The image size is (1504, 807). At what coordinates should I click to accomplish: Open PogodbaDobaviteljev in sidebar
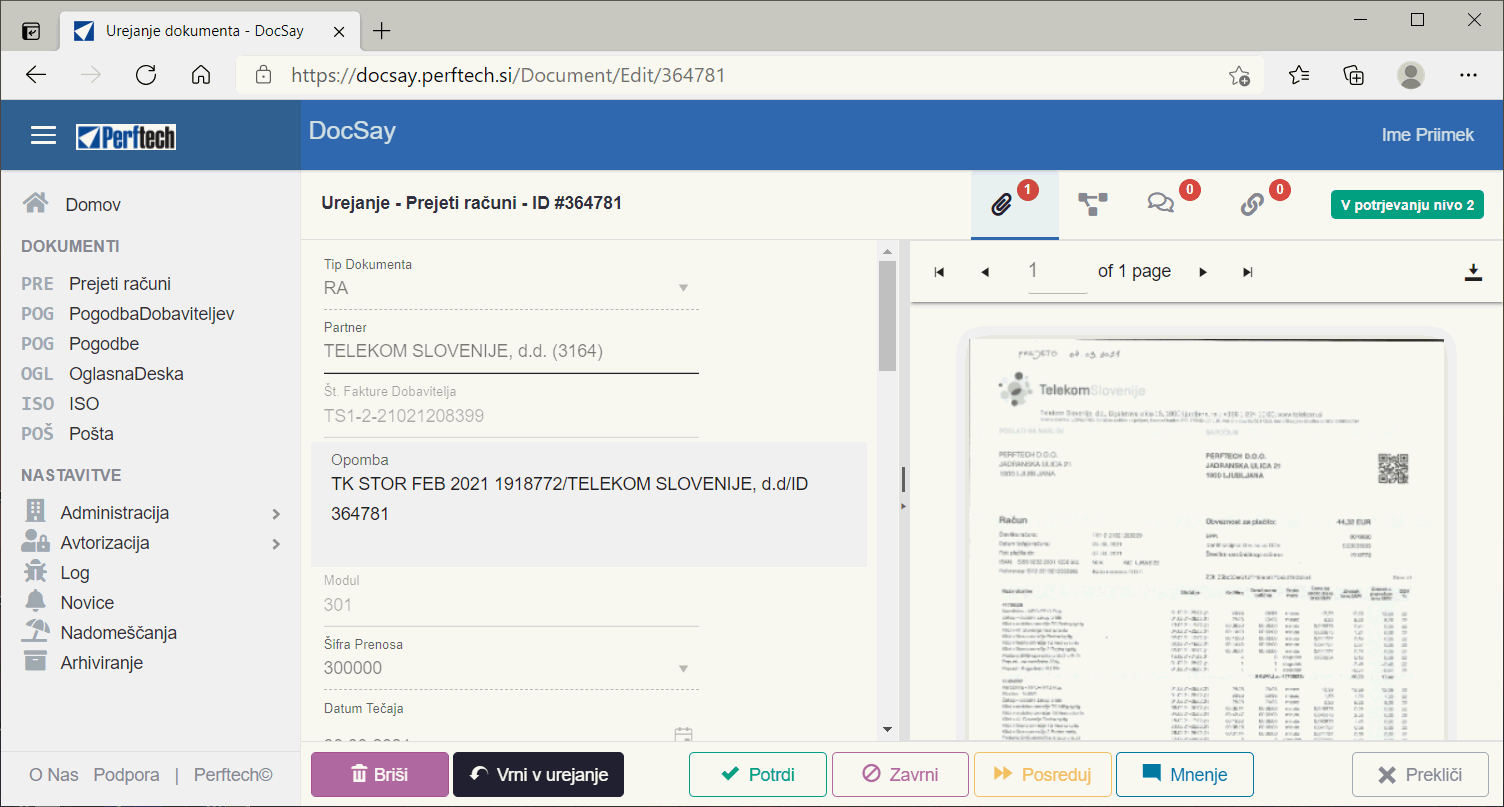152,314
